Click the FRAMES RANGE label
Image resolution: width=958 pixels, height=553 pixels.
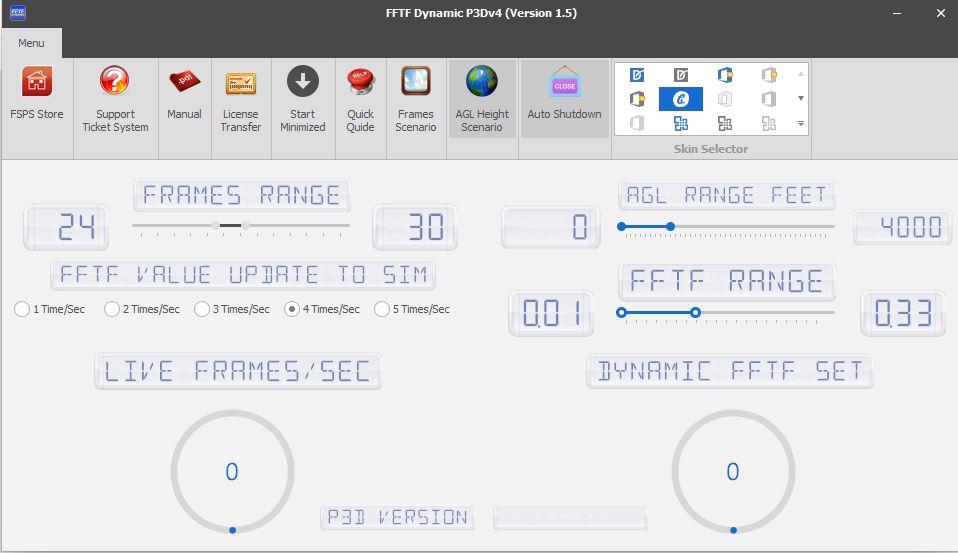(x=241, y=196)
